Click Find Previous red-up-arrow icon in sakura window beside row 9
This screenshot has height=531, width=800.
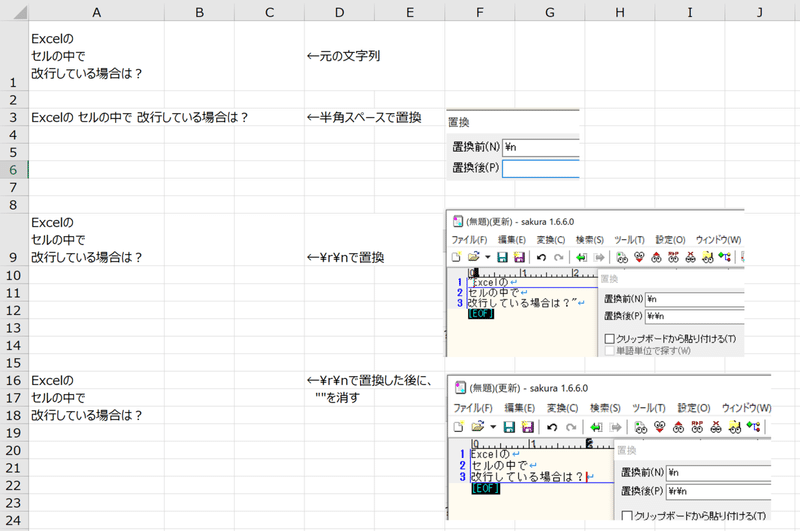[x=656, y=257]
